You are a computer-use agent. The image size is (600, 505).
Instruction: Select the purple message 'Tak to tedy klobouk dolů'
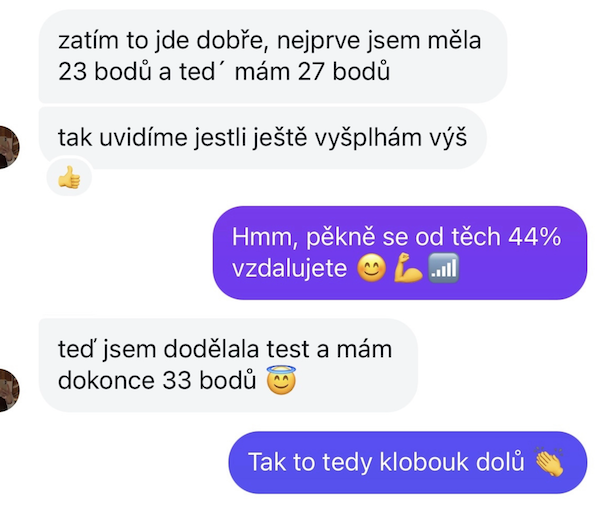click(408, 462)
